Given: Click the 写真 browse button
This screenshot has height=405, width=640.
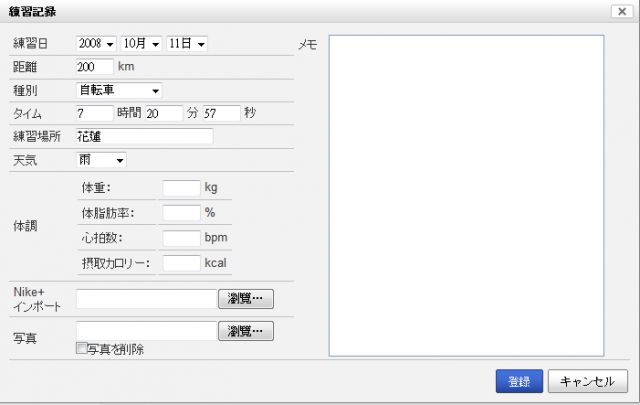Looking at the screenshot, I should [246, 331].
